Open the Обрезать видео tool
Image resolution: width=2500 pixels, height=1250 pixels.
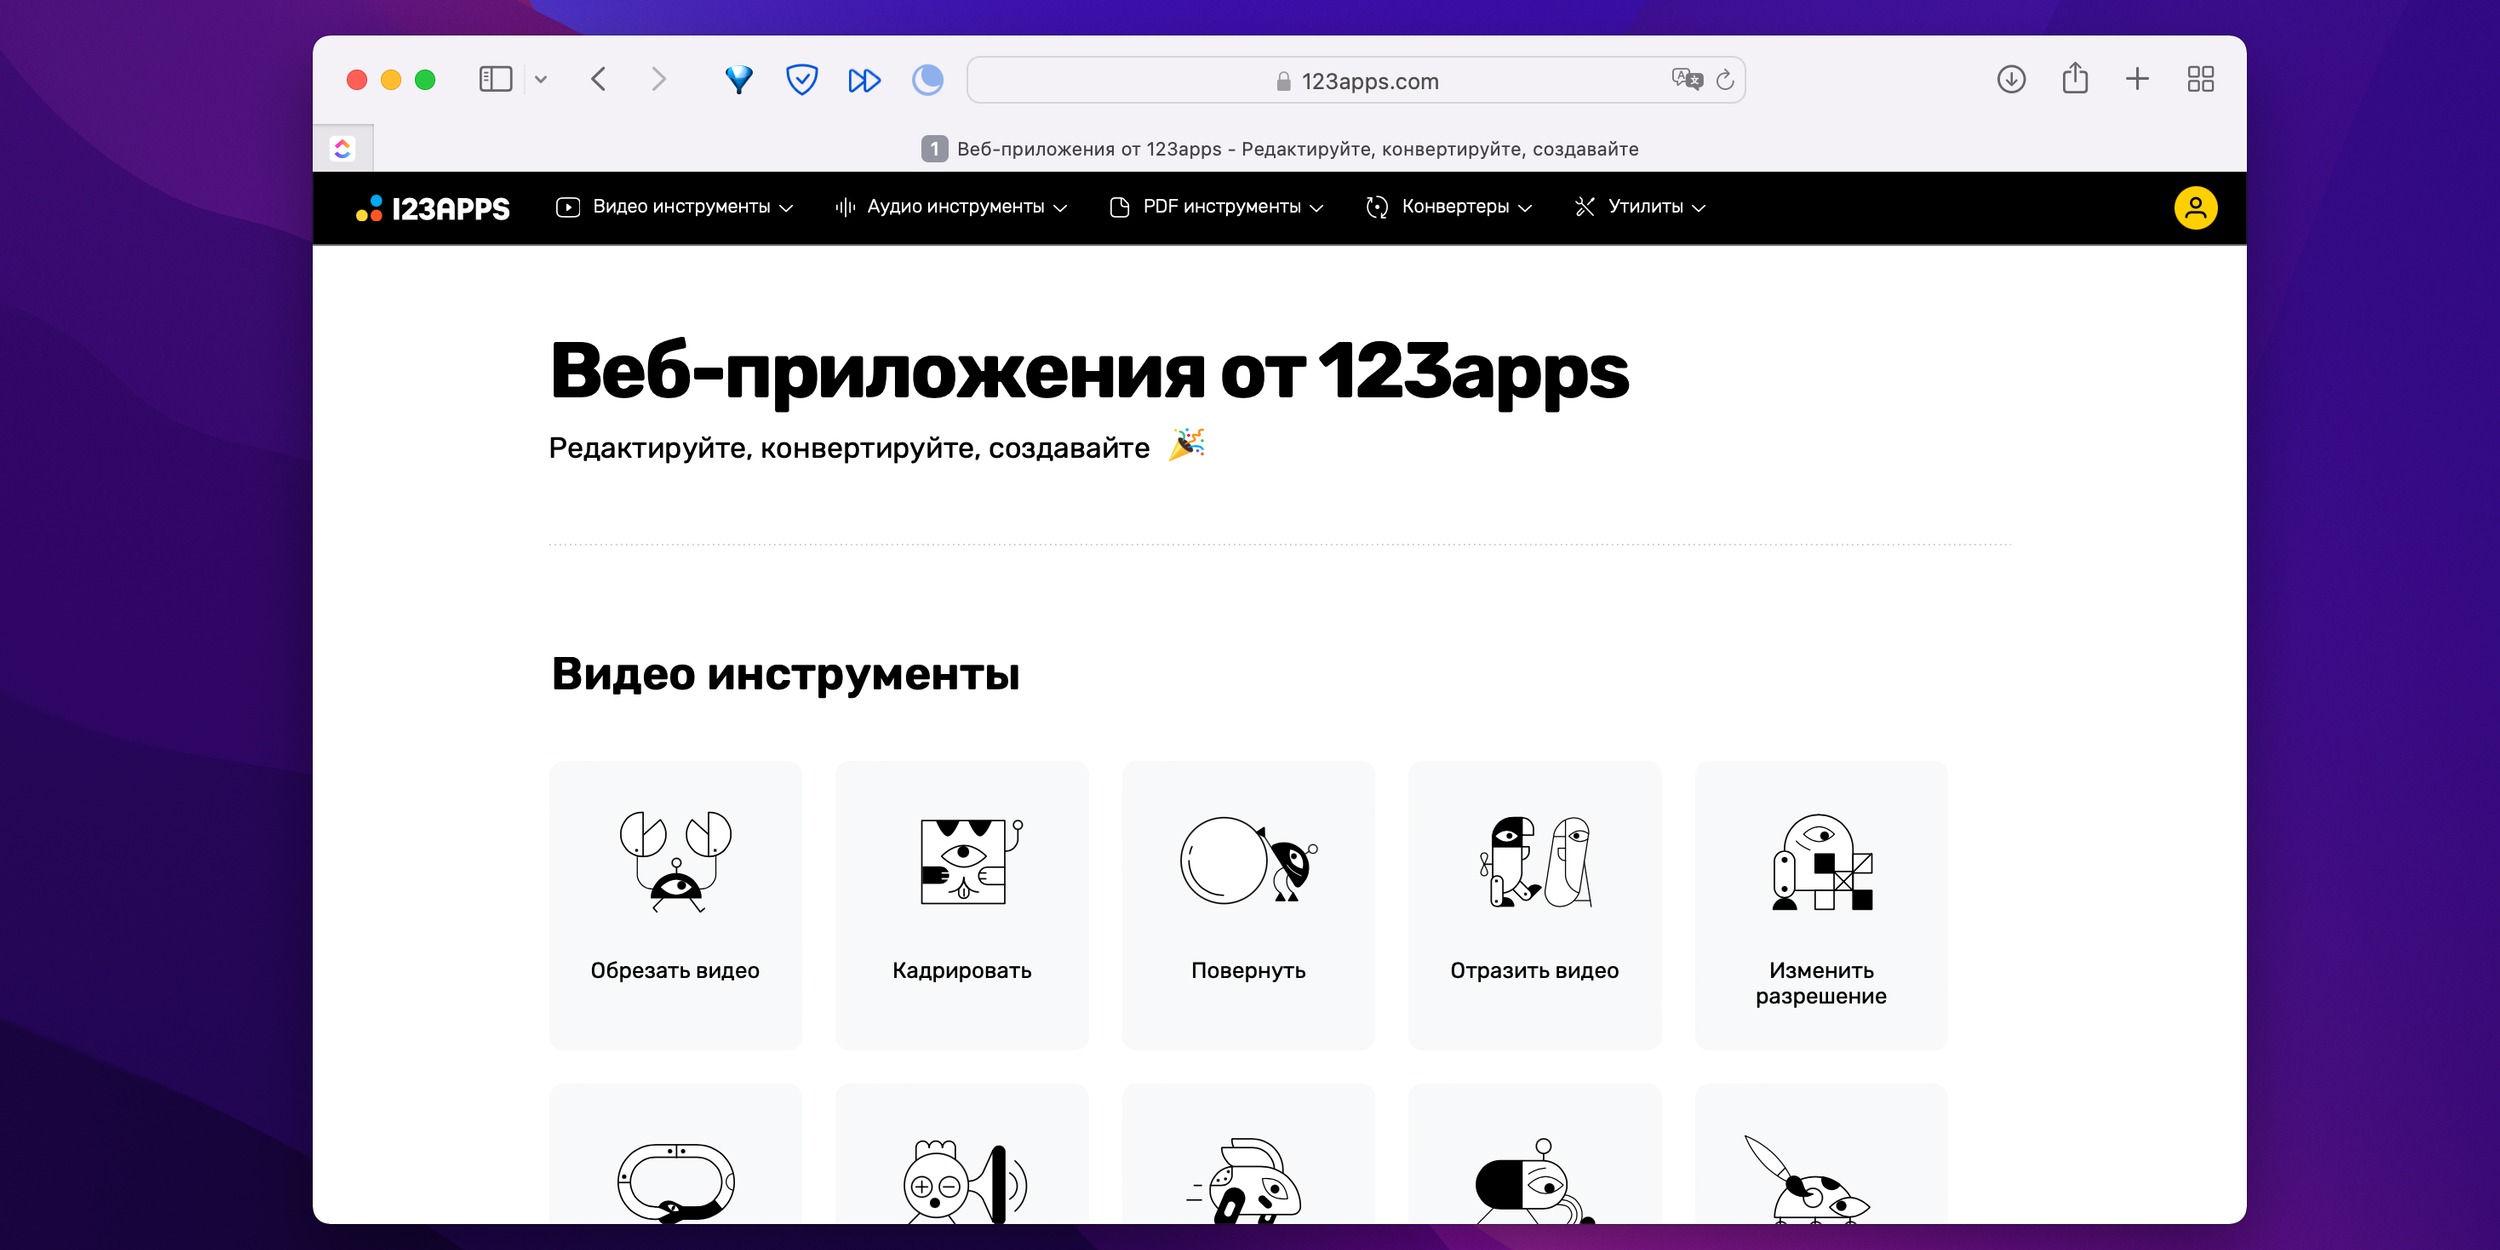click(x=675, y=905)
